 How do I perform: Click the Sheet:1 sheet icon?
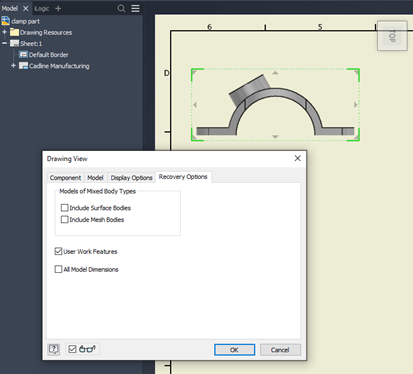click(14, 43)
